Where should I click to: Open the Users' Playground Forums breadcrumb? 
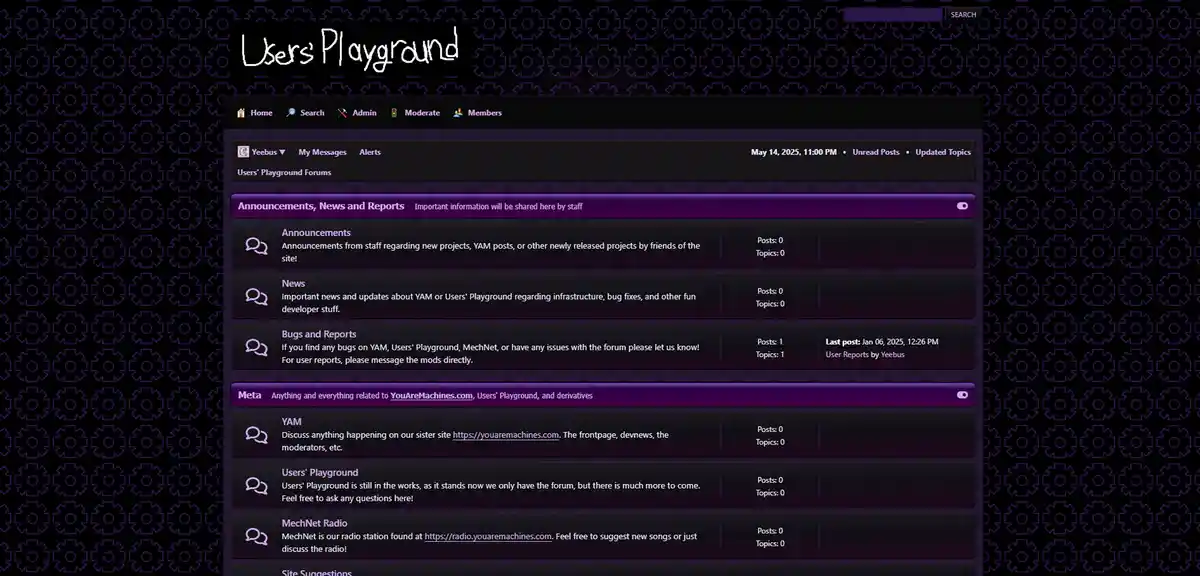point(284,172)
